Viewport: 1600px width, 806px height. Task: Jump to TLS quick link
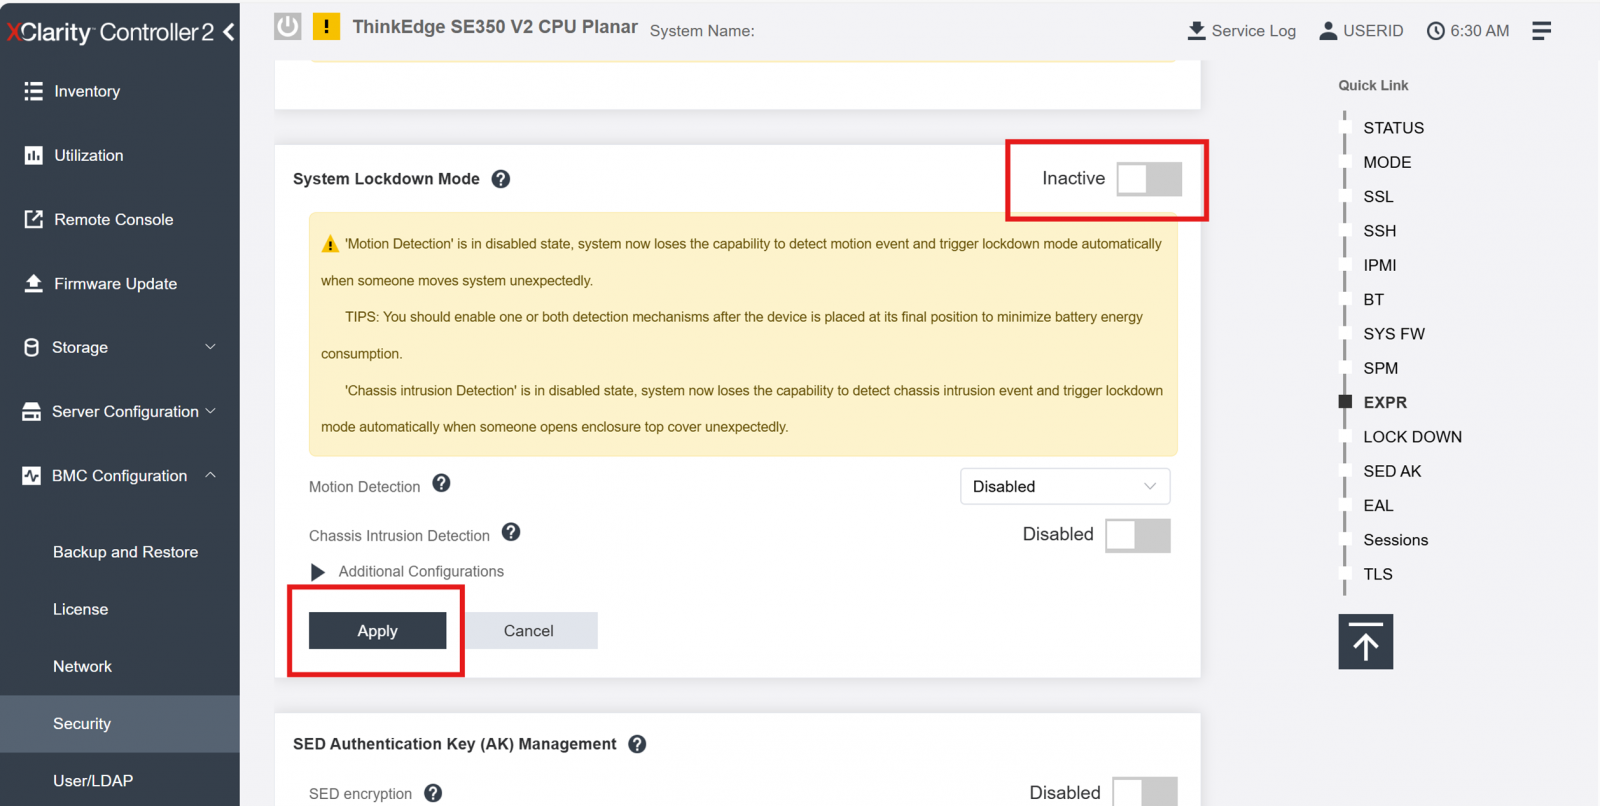click(1377, 574)
